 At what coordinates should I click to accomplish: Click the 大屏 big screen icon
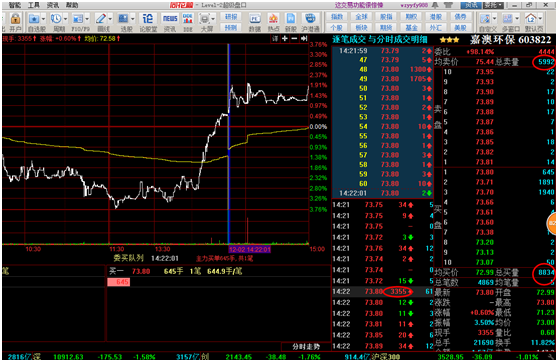point(204,19)
